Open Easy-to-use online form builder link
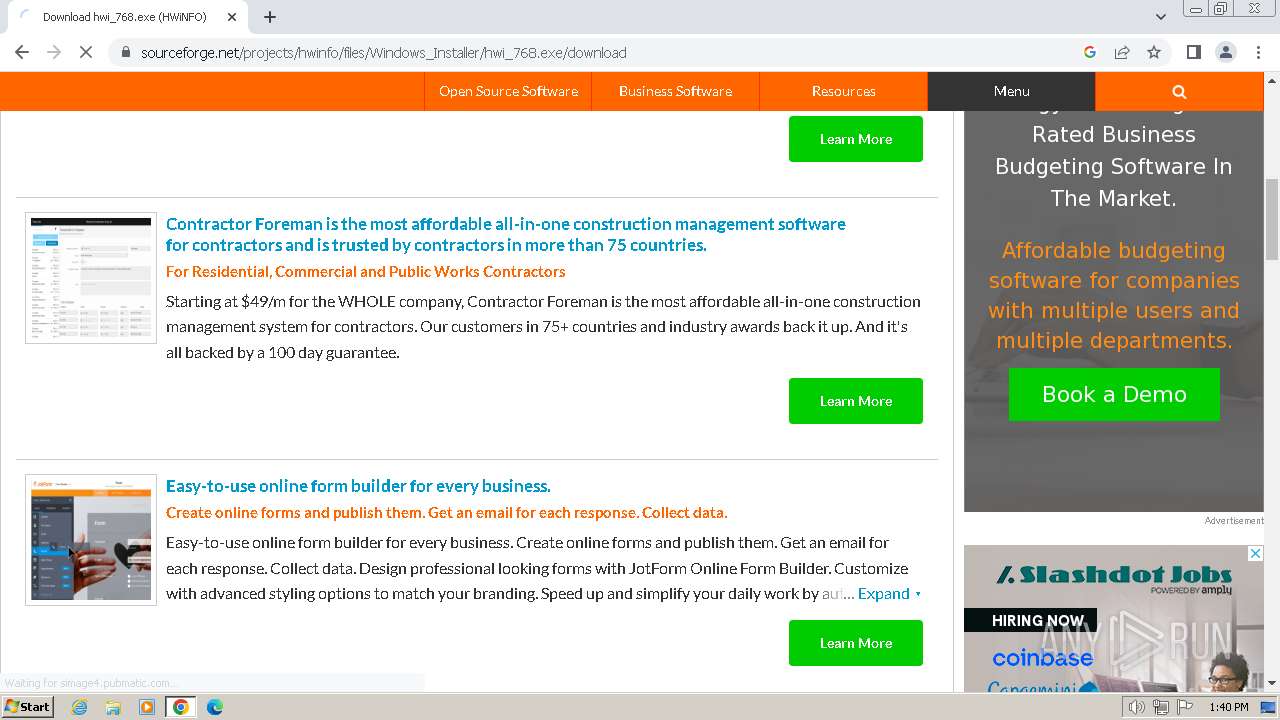1280x720 pixels. (358, 486)
